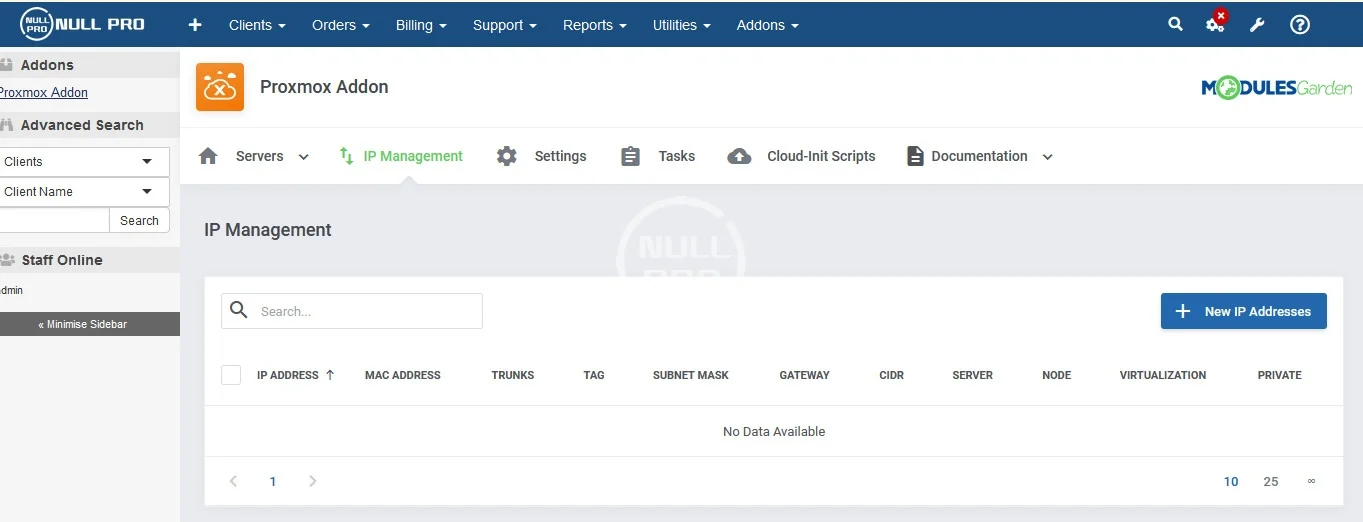Open the search magnifier in top bar

point(1175,25)
